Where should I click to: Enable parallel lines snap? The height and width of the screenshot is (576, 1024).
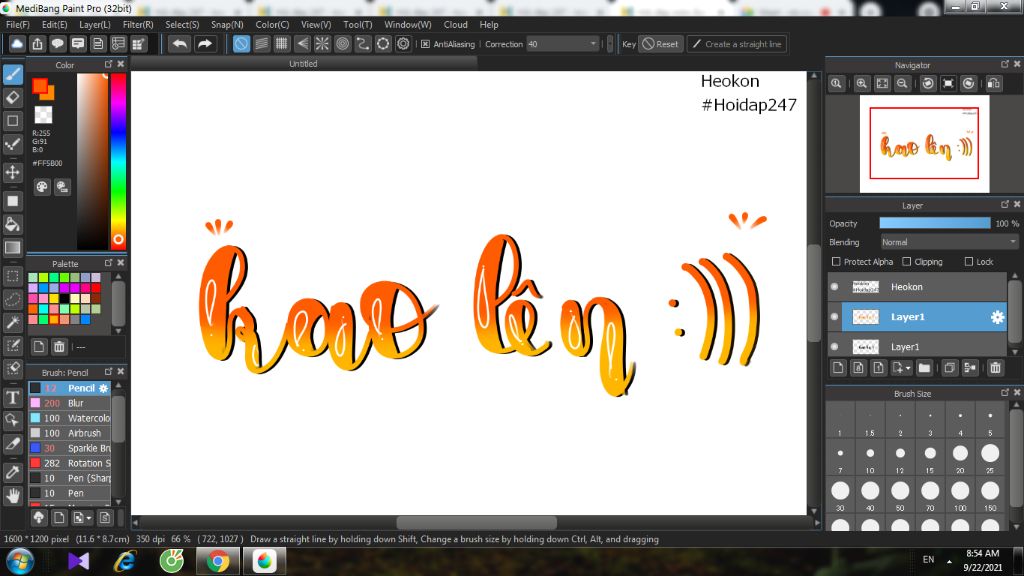coord(261,44)
